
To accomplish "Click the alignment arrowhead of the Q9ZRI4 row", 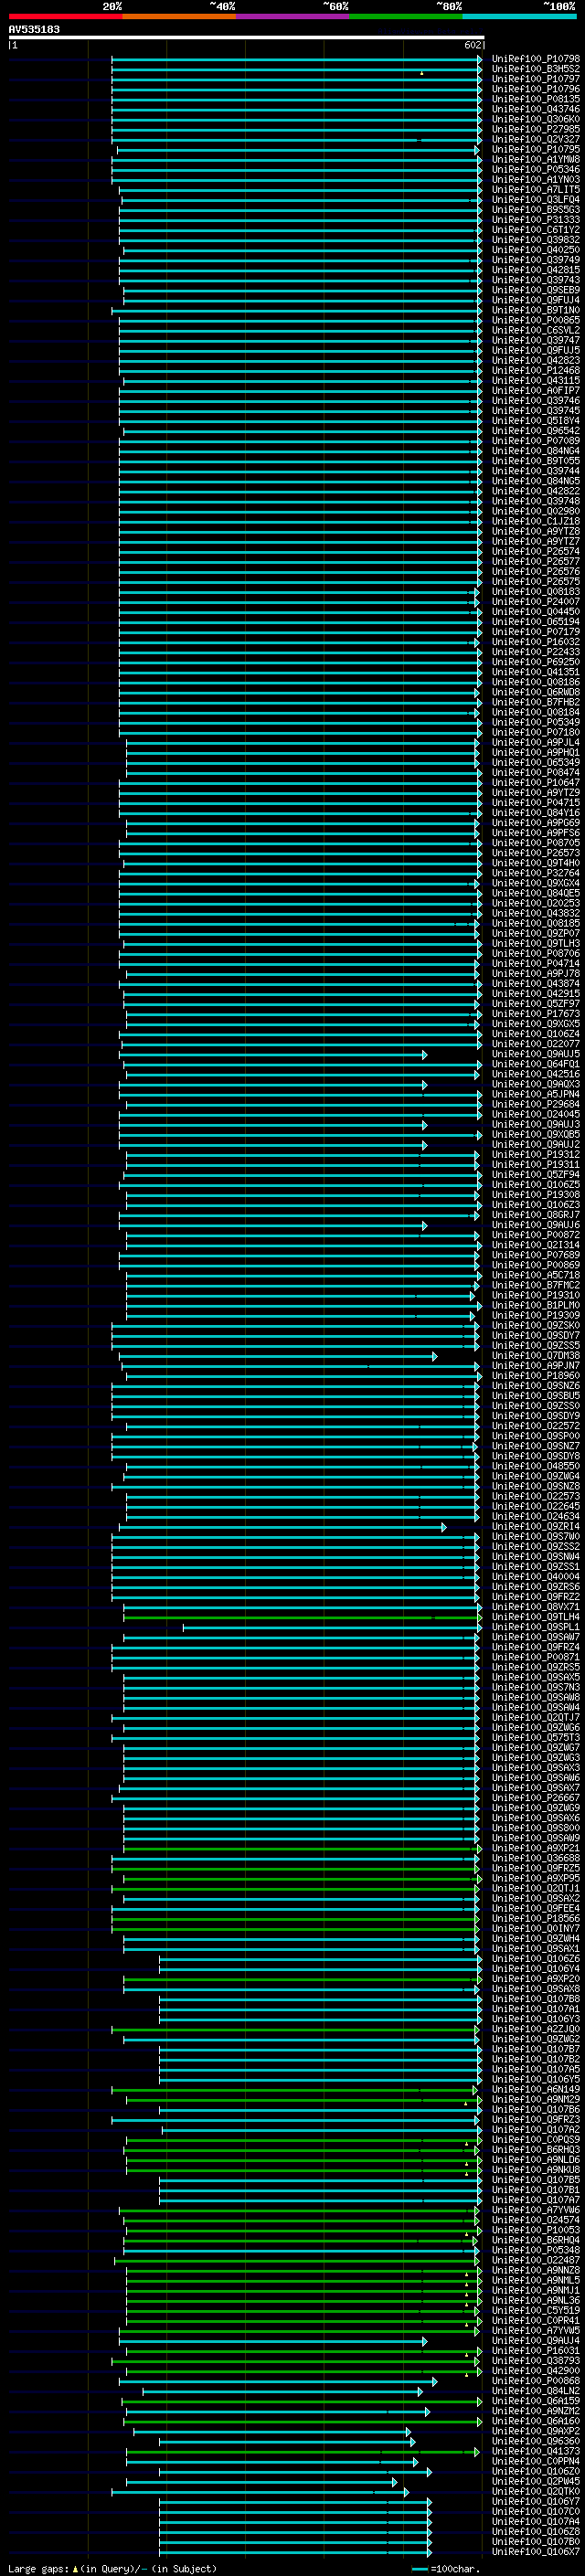I will (x=444, y=1528).
